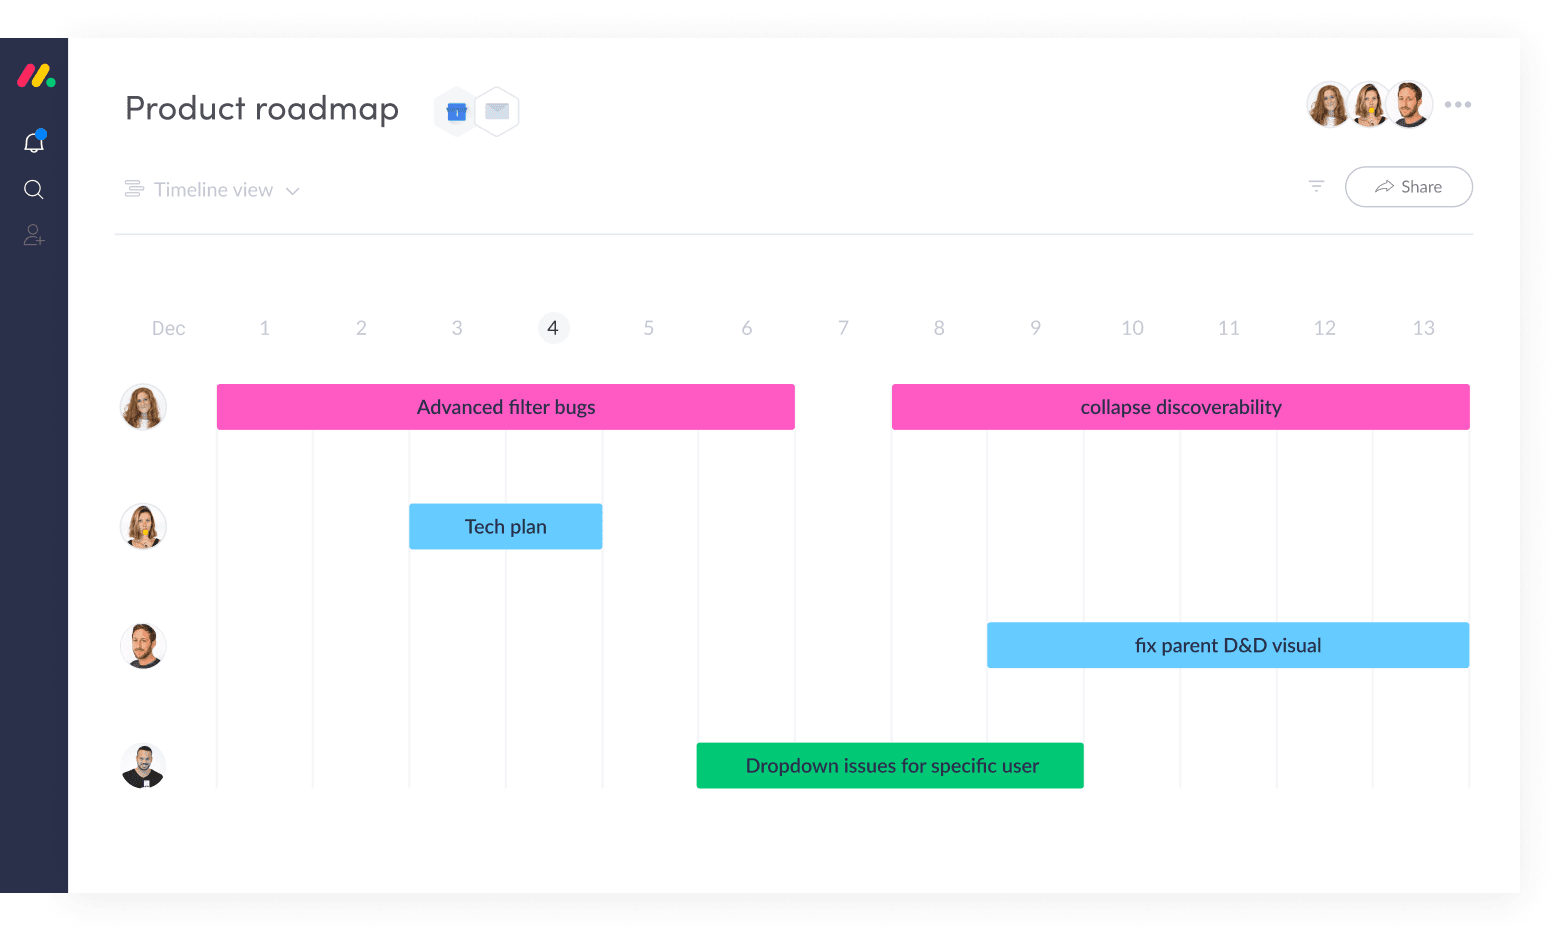
Task: Click day 1 on the timeline header
Action: 265,328
